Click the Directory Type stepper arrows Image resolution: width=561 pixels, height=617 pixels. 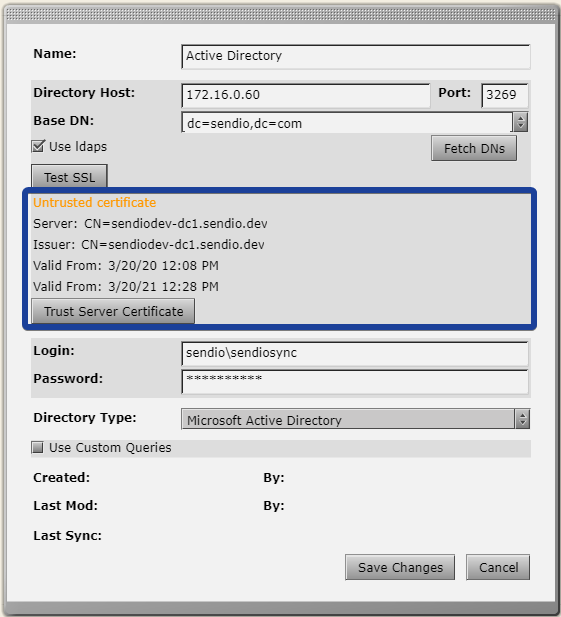point(522,419)
